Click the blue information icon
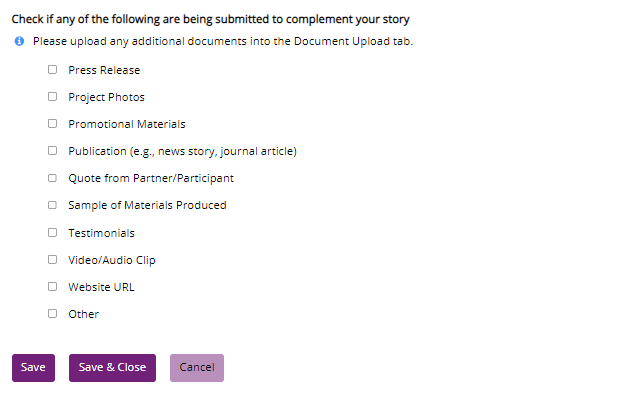Viewport: 626px width, 413px height. tap(19, 42)
